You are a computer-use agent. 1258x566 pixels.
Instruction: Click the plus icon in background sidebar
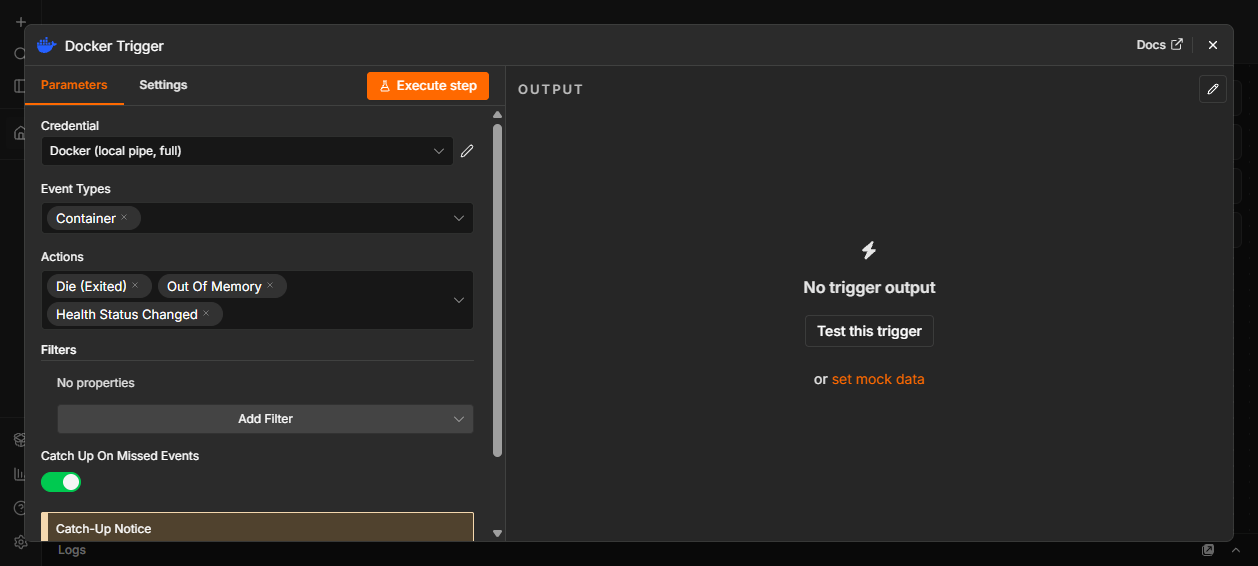tap(20, 21)
